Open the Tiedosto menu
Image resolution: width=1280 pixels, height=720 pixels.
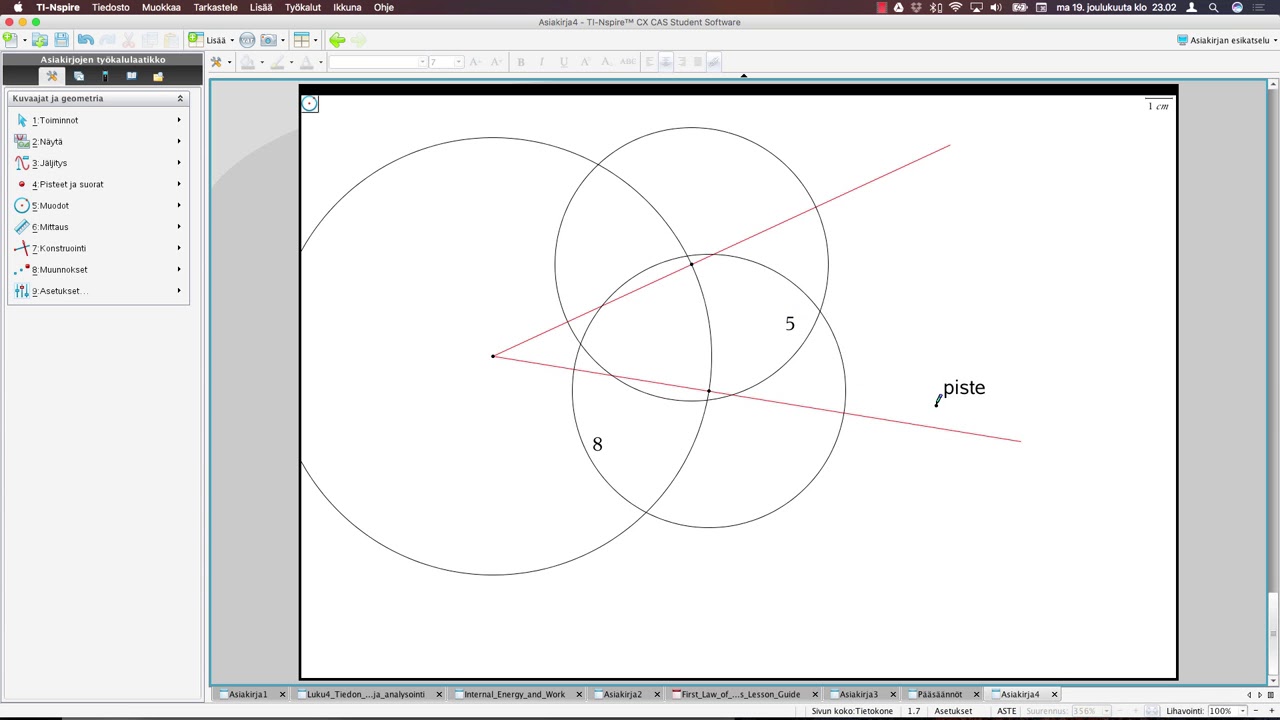click(x=111, y=7)
